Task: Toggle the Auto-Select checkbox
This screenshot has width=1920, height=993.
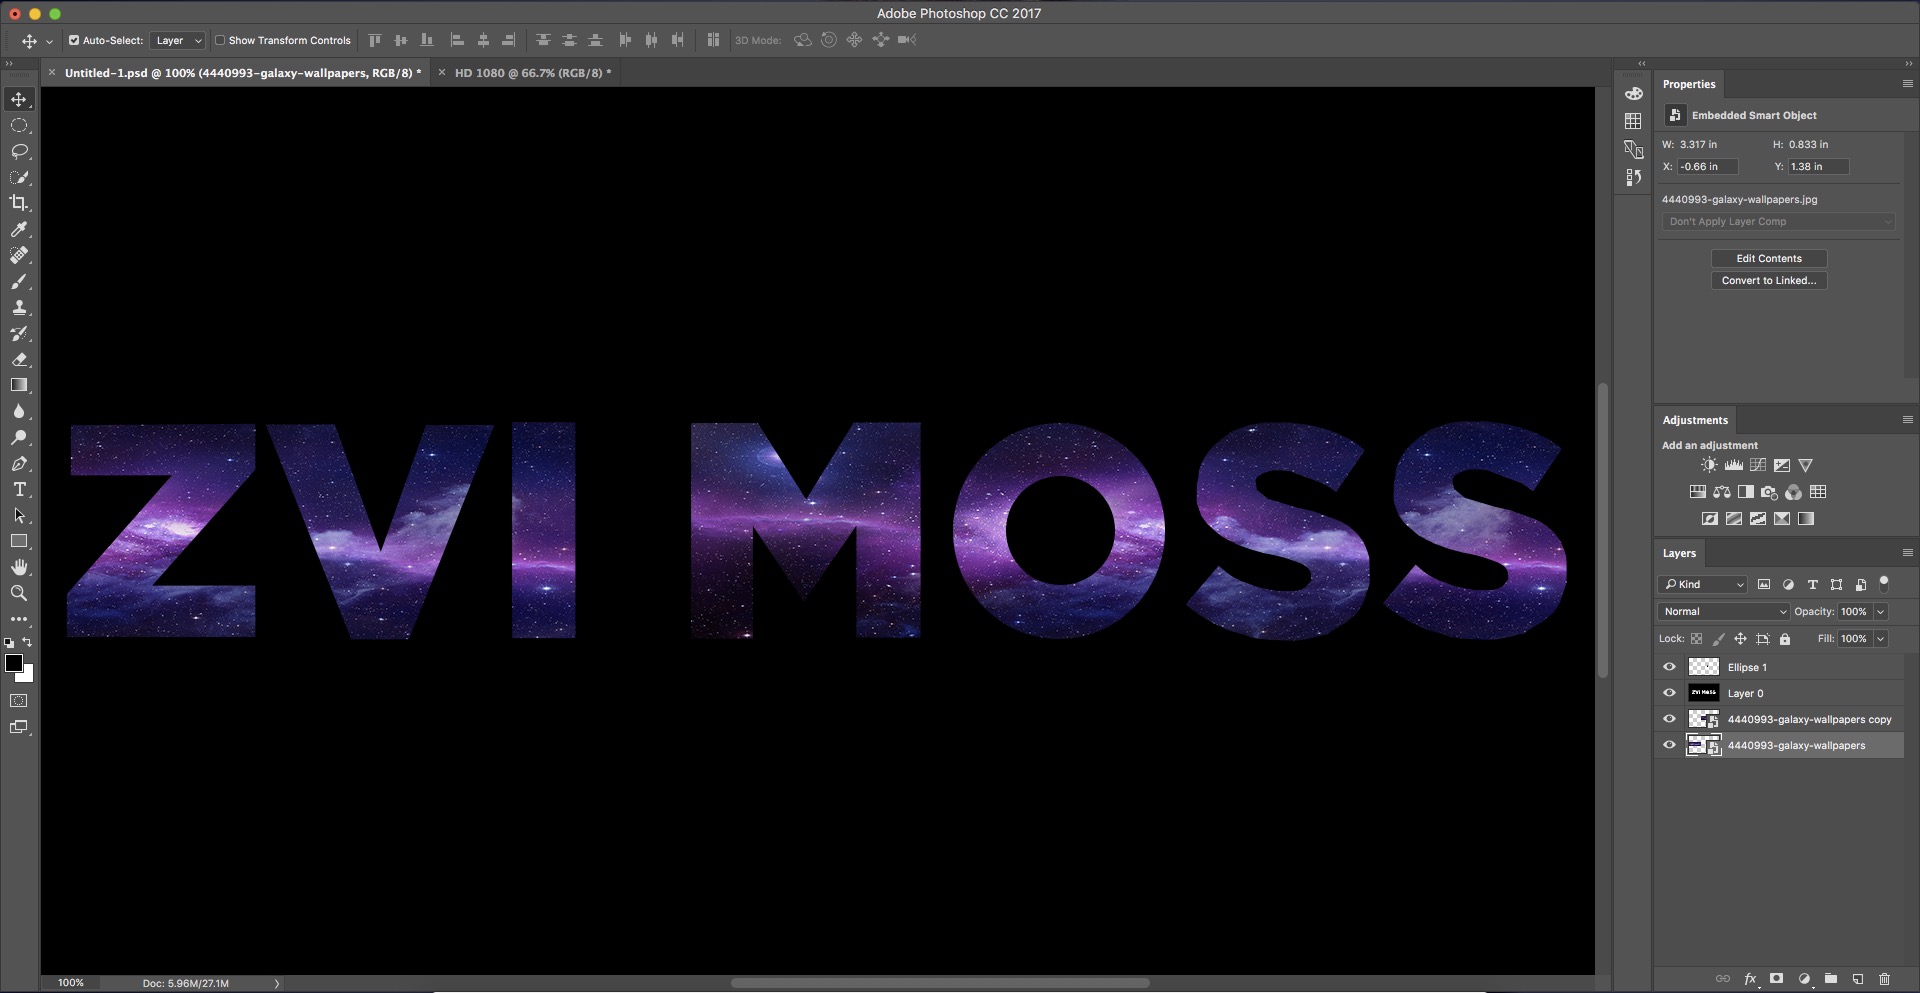Action: pyautogui.click(x=74, y=41)
